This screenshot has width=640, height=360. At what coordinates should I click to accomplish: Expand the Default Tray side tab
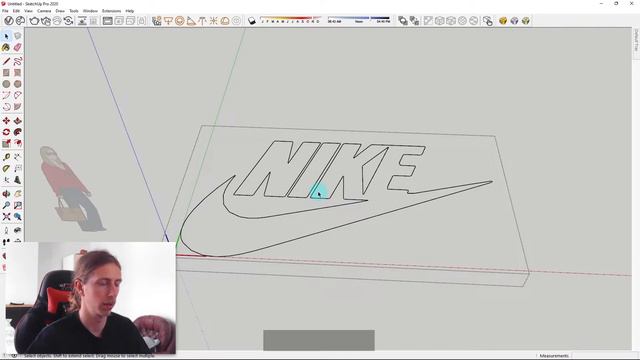[636, 40]
